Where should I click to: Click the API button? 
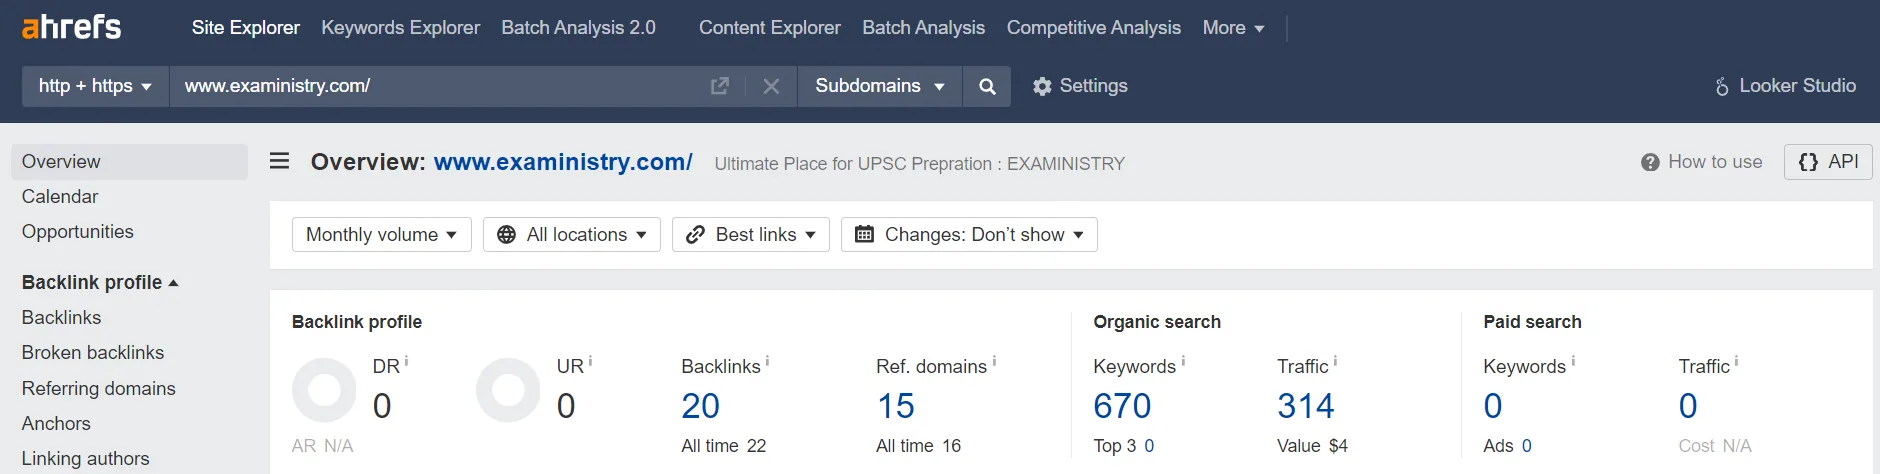point(1828,162)
